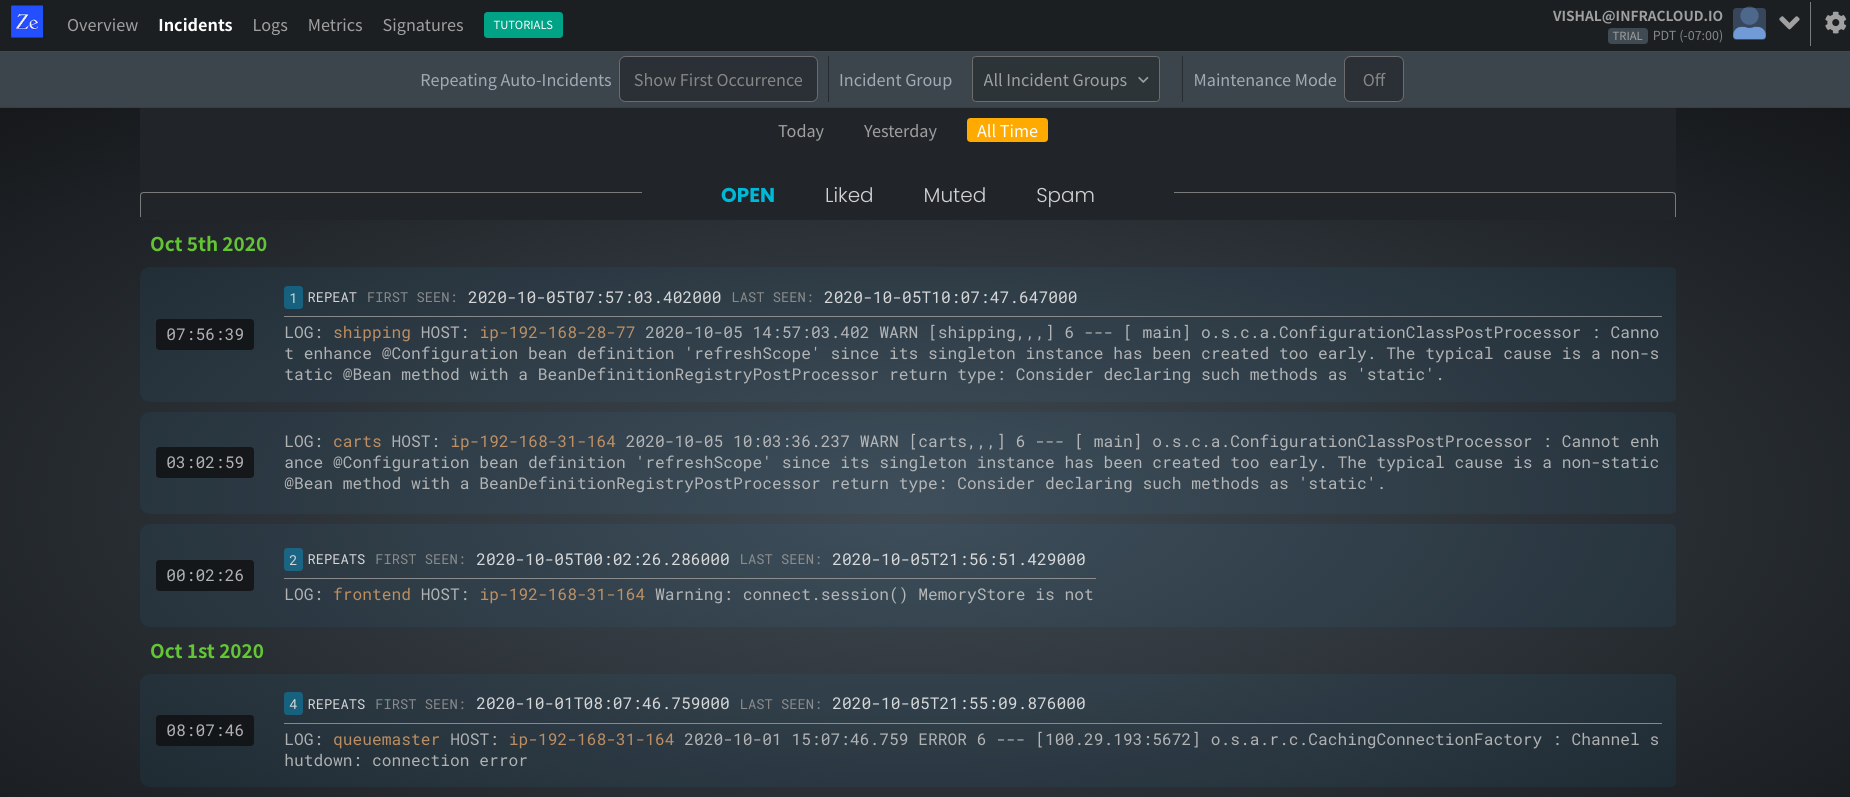Open the TRIAL timezone PDT selector
The image size is (1850, 797).
click(1687, 36)
